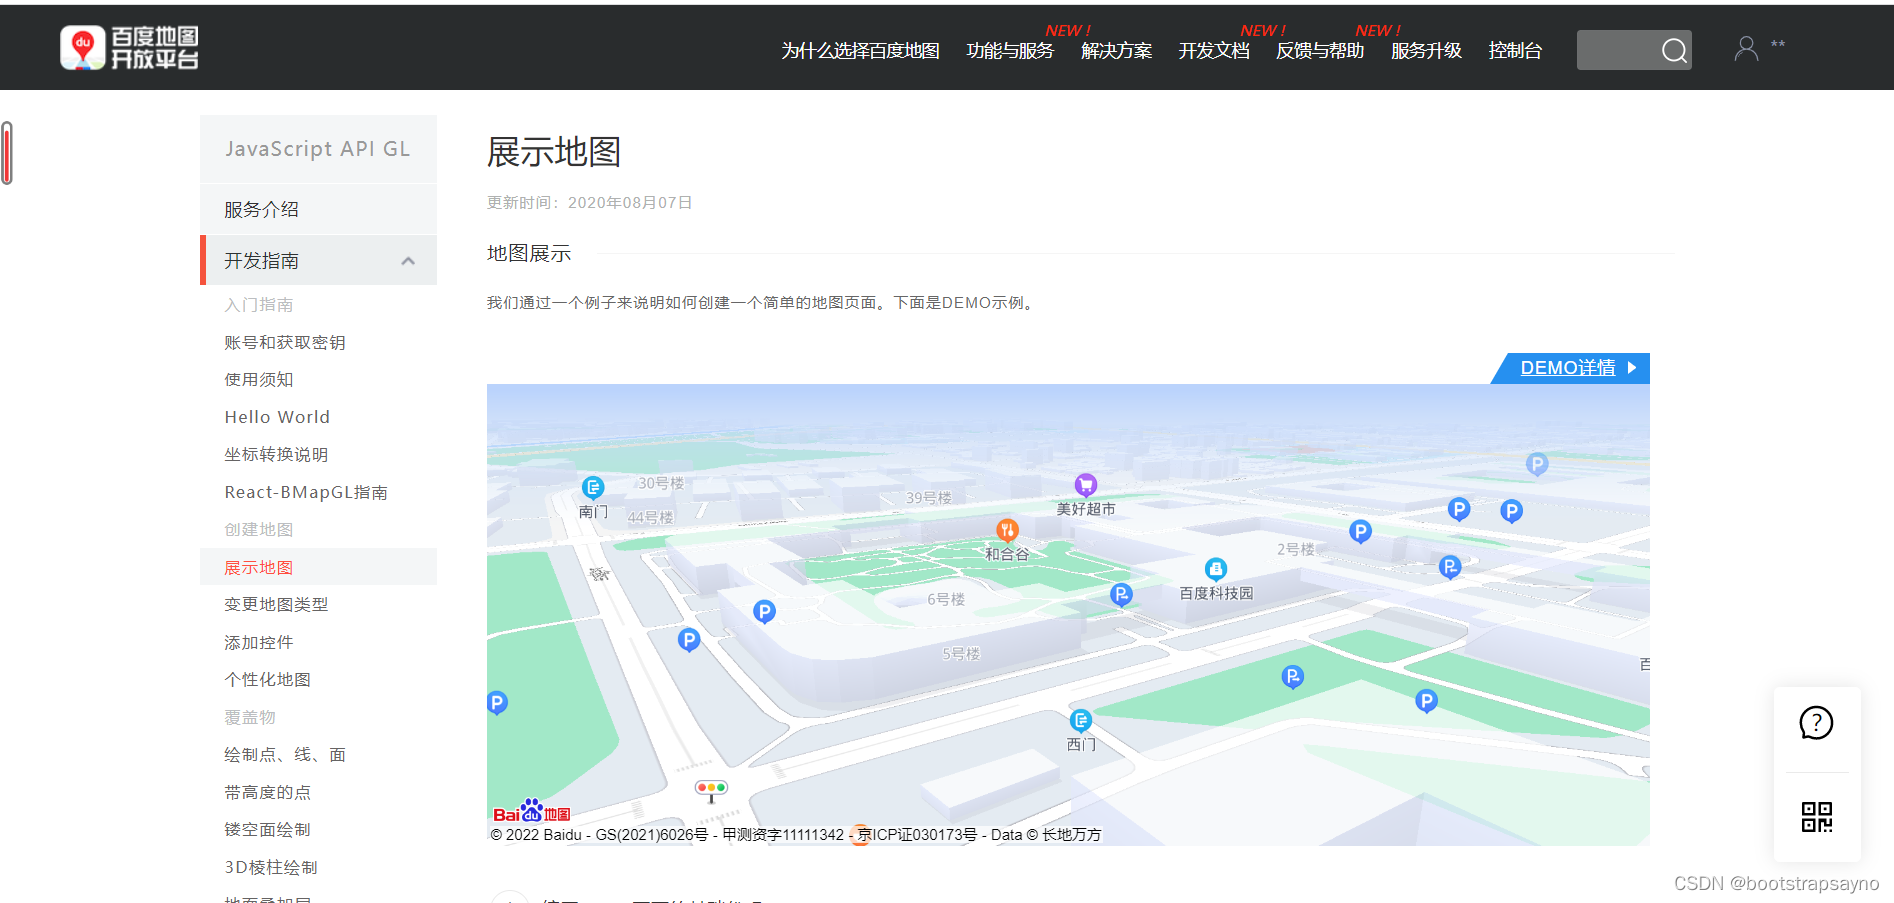Viewport: 1894px width, 903px height.
Task: Click the Baidu map logo on map
Action: [x=531, y=812]
